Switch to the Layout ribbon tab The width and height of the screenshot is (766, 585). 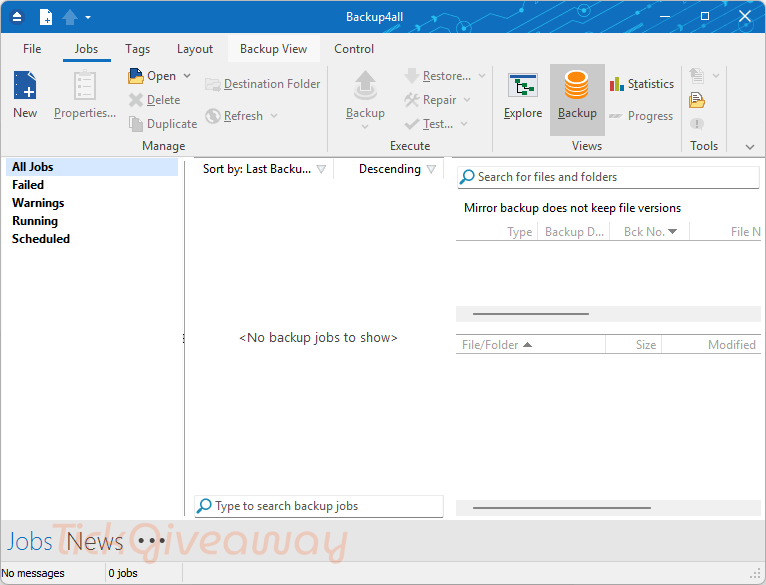(195, 49)
